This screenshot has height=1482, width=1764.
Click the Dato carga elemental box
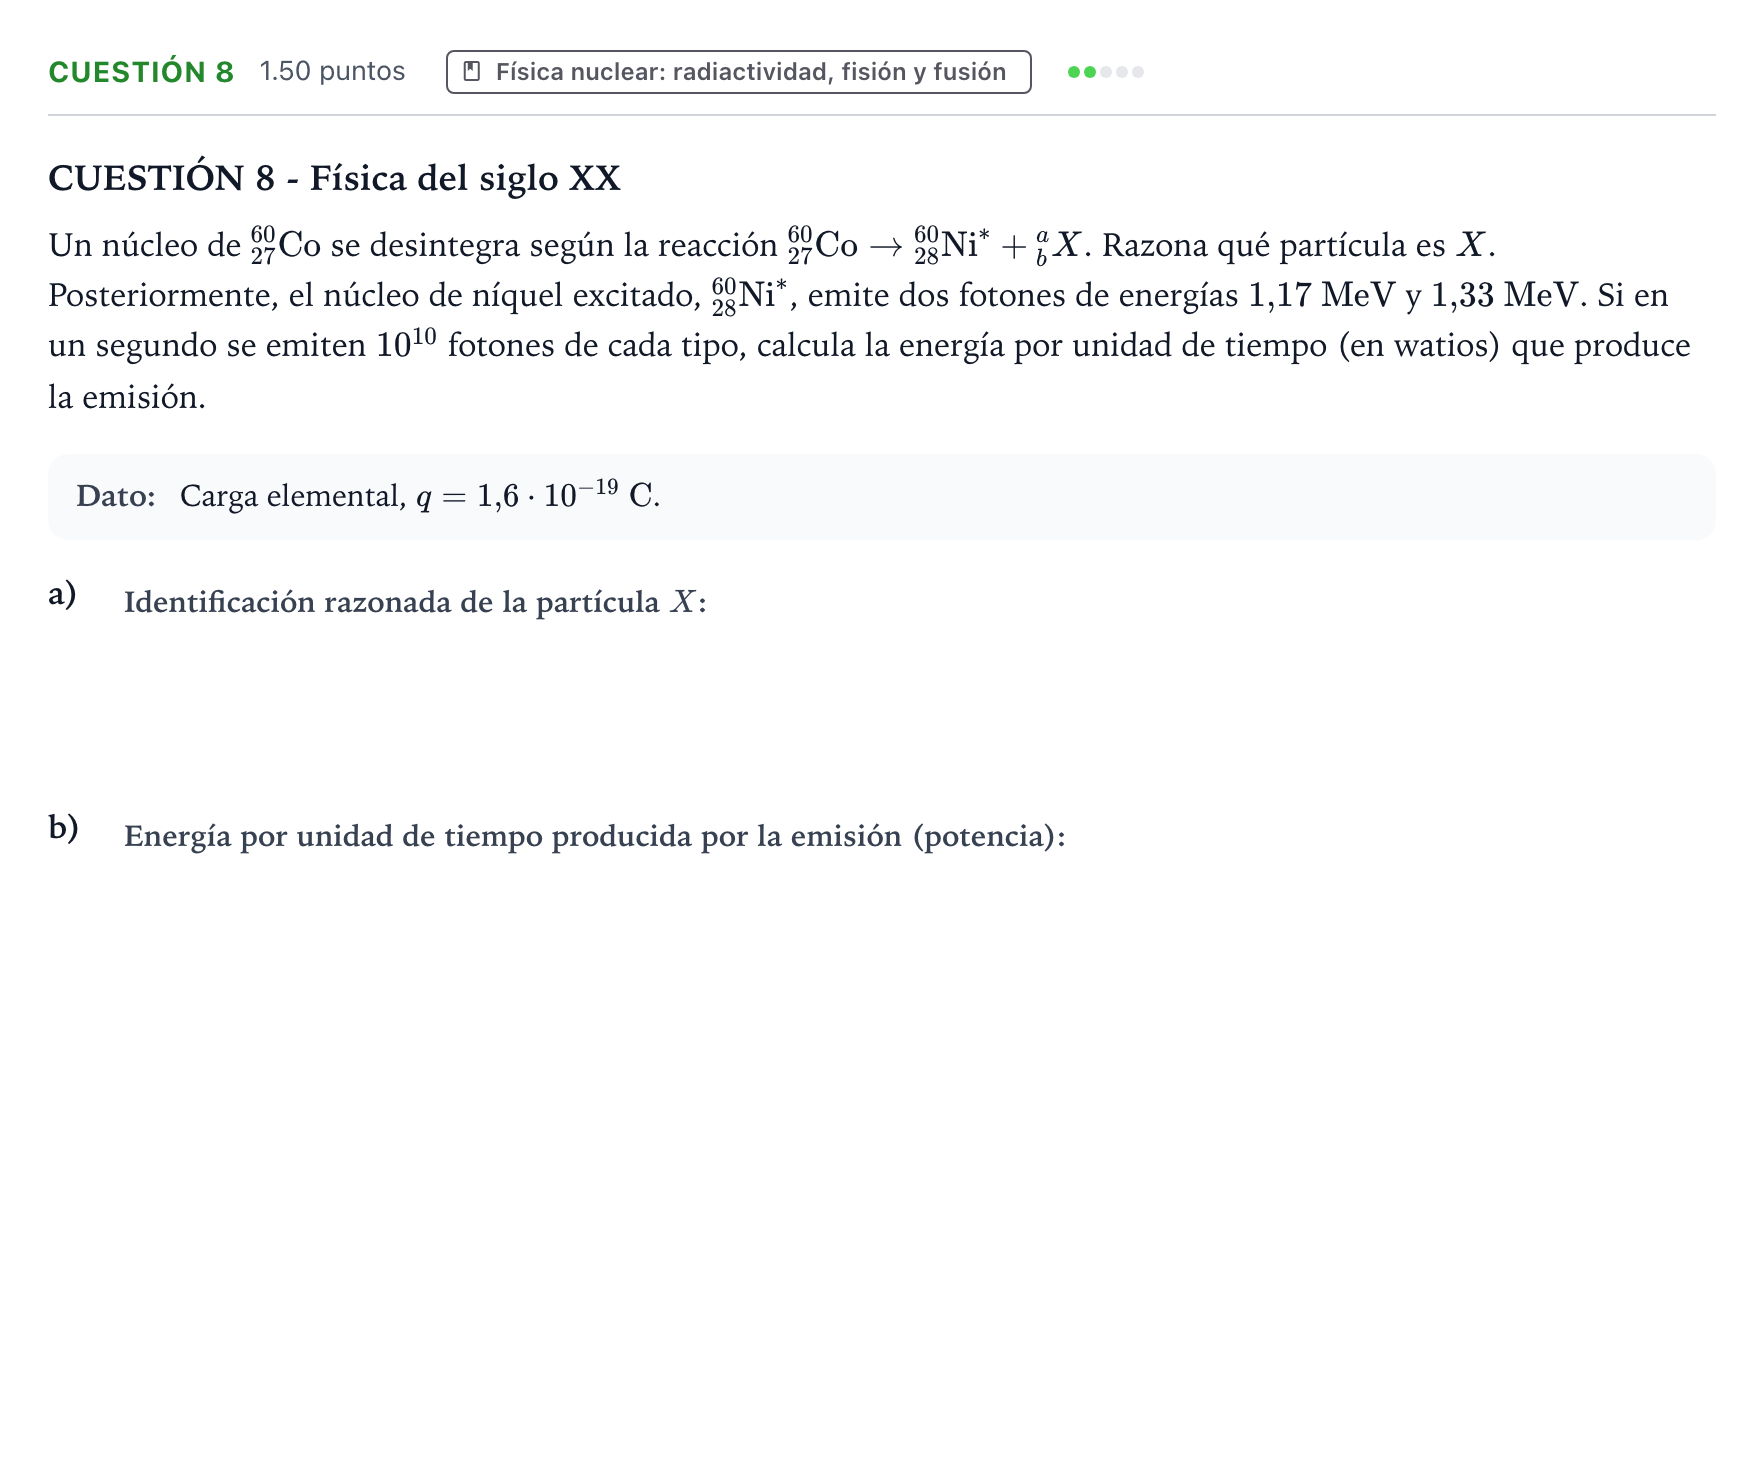pos(881,497)
